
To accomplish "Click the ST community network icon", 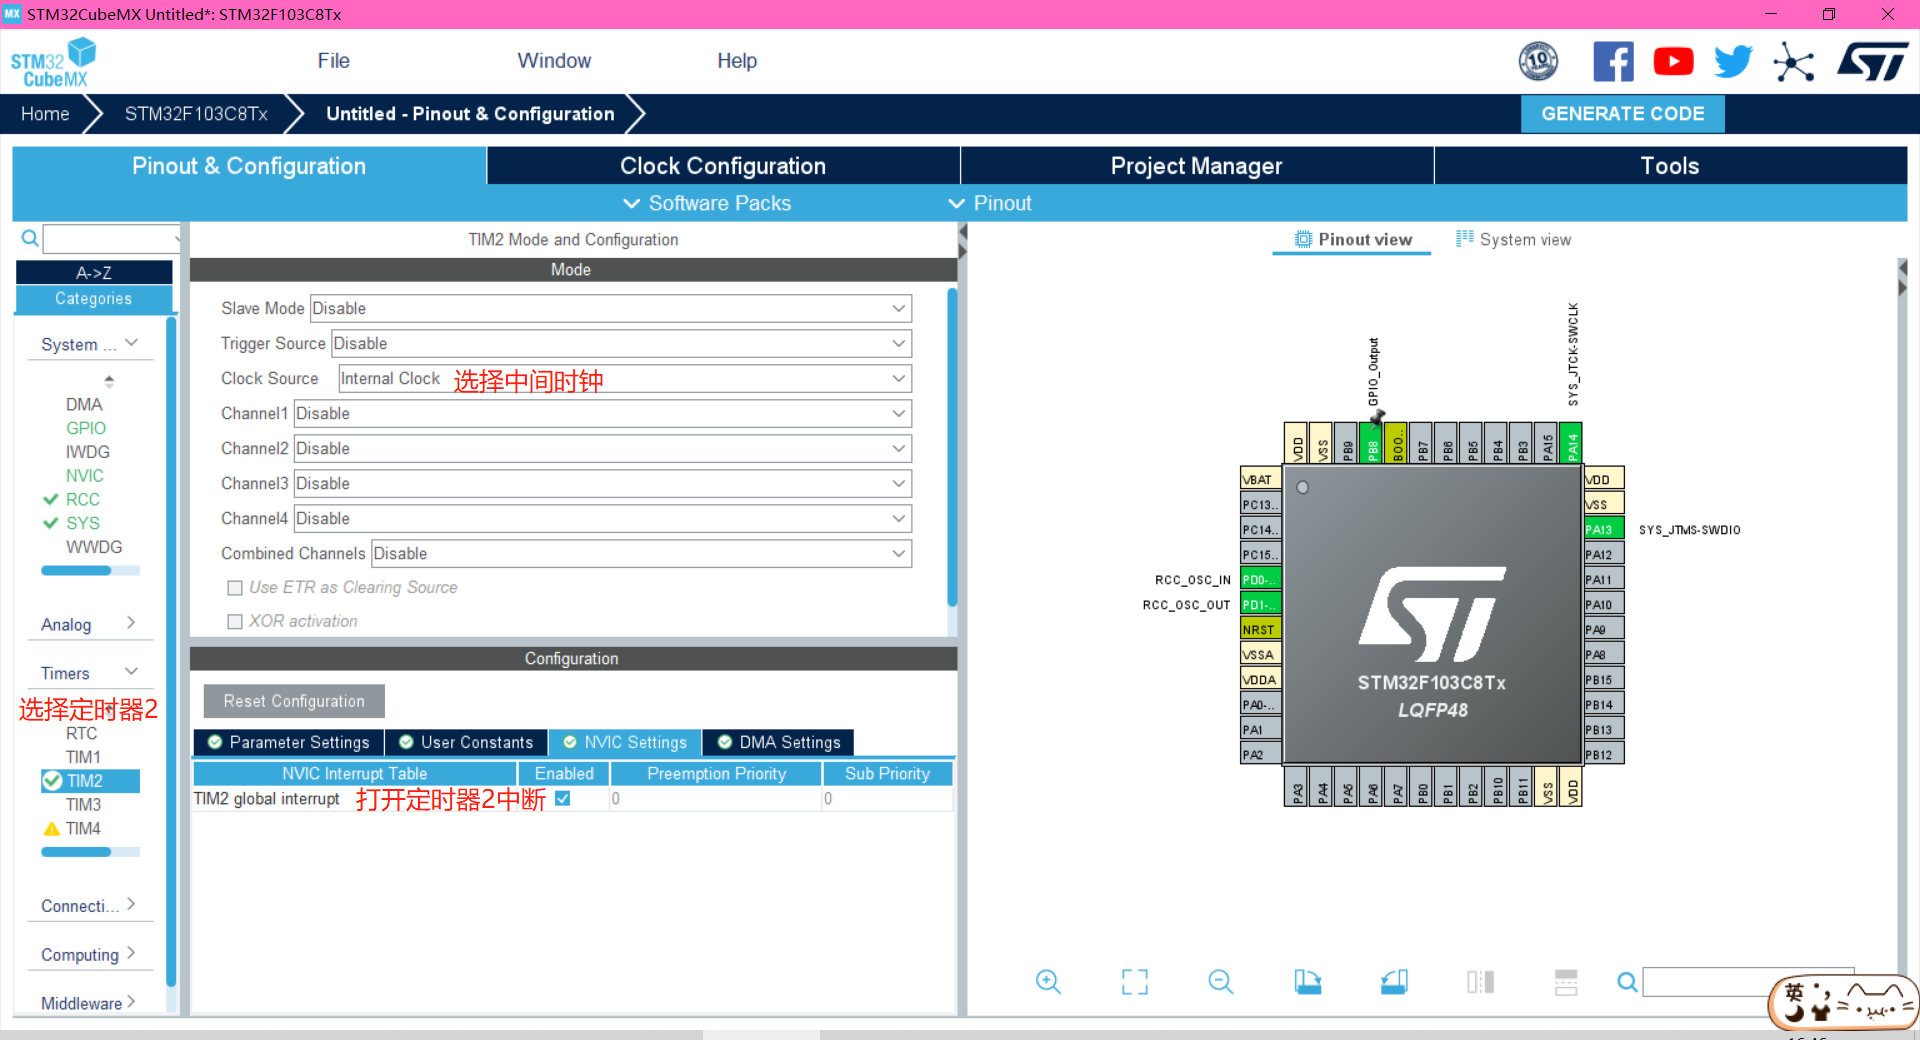I will click(x=1793, y=63).
